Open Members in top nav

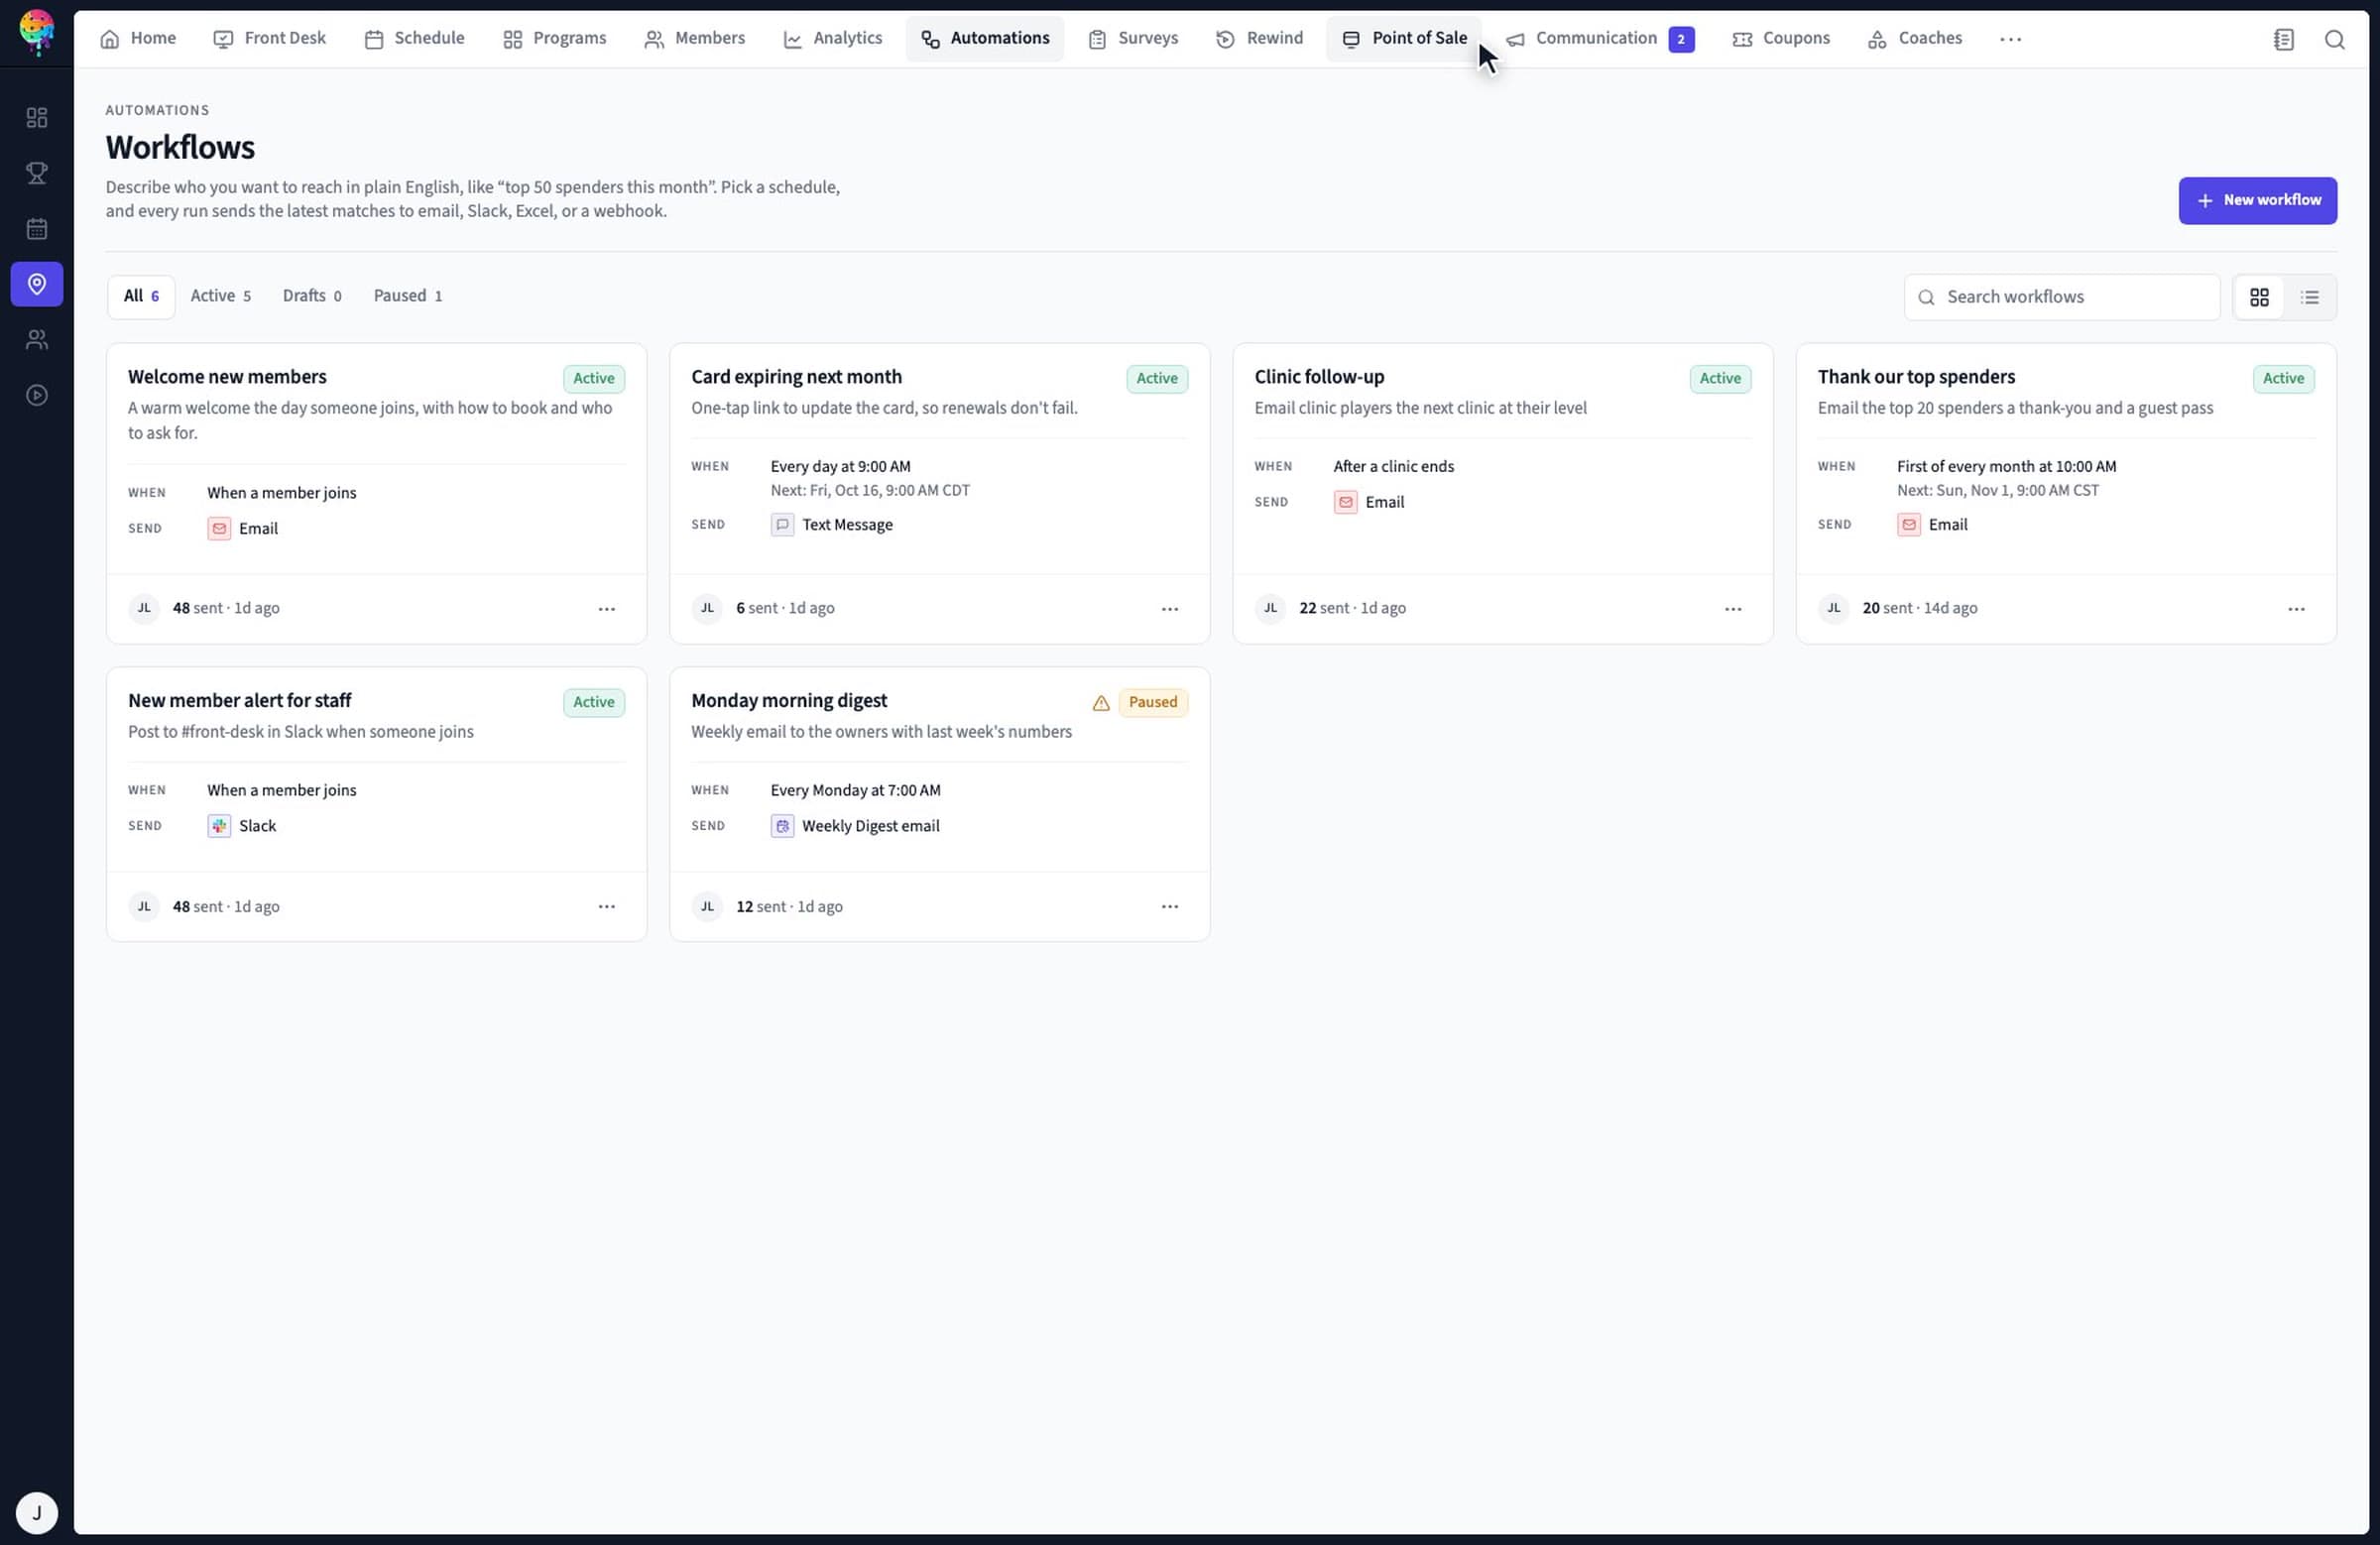[694, 39]
